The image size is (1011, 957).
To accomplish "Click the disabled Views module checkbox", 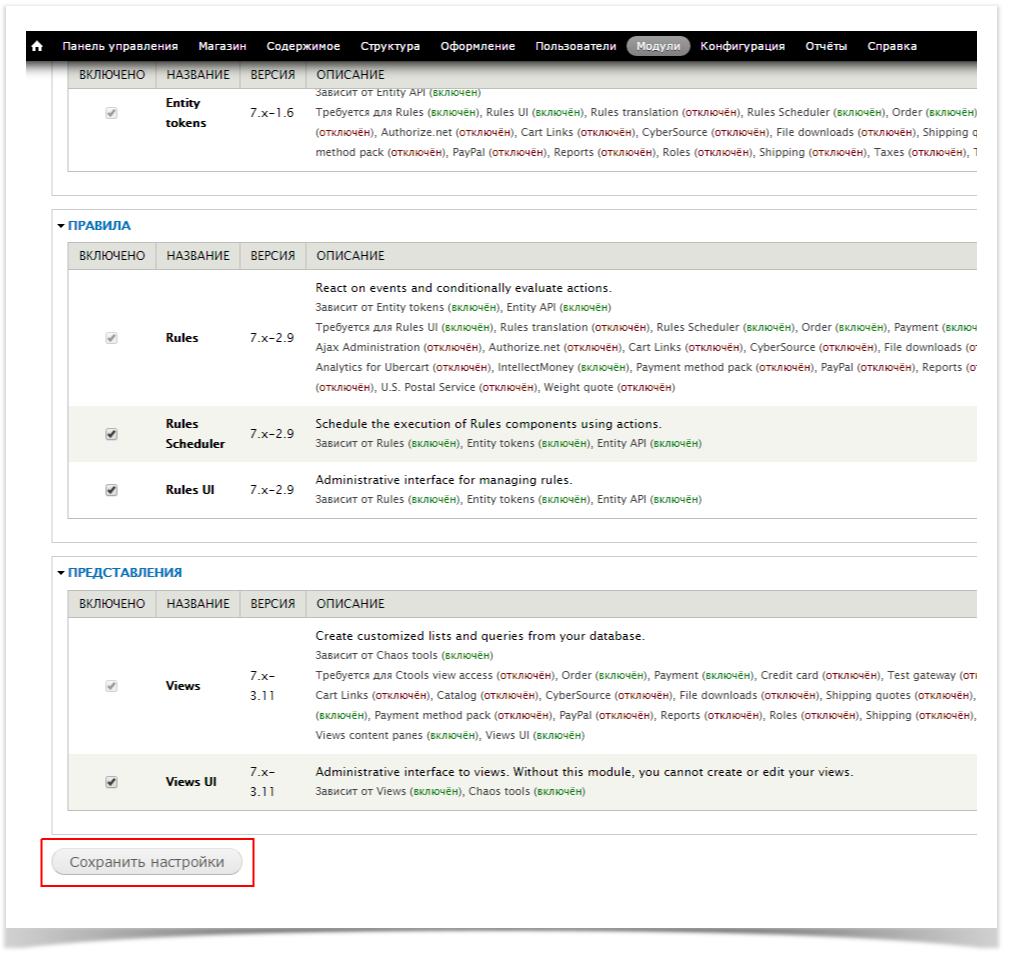I will click(111, 686).
